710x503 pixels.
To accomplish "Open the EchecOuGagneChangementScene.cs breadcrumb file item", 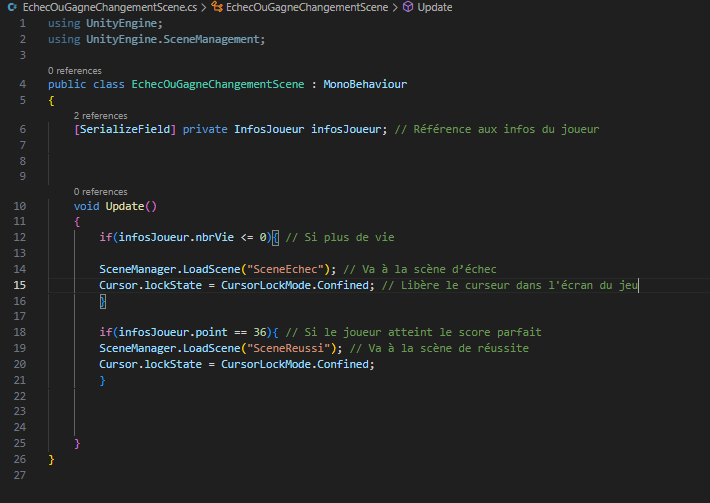I will [103, 7].
